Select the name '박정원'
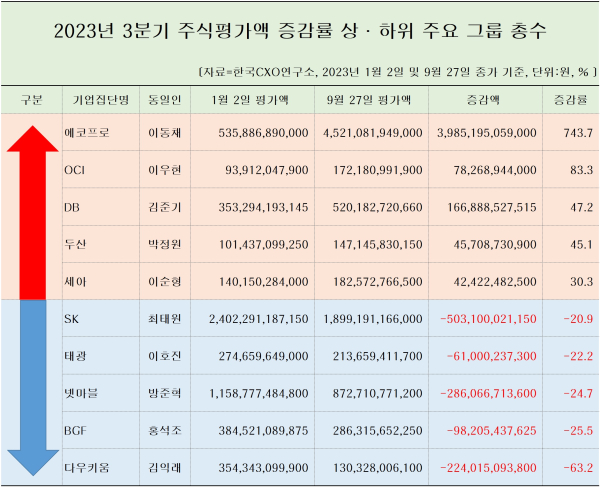600x487 pixels. point(165,244)
